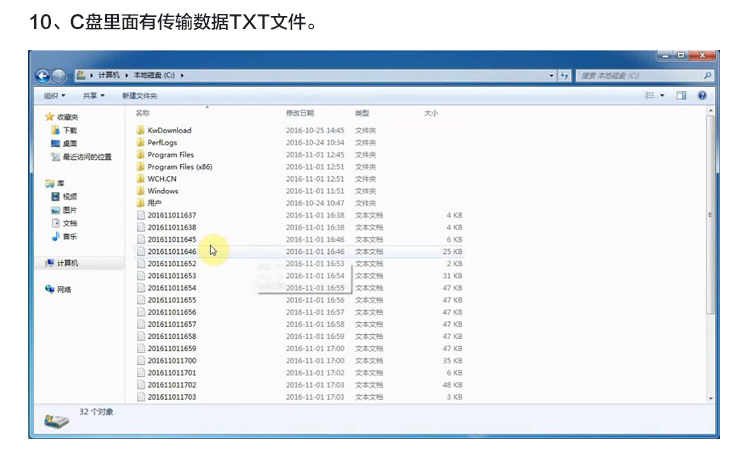Open the view options dropdown arrow
Screen dimensions: 750x459
[662, 95]
